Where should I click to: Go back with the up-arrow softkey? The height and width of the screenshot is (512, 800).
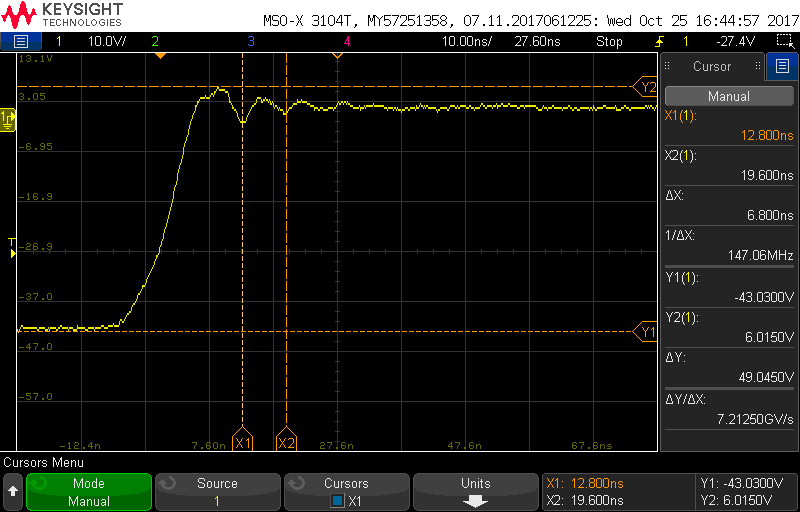(13, 493)
